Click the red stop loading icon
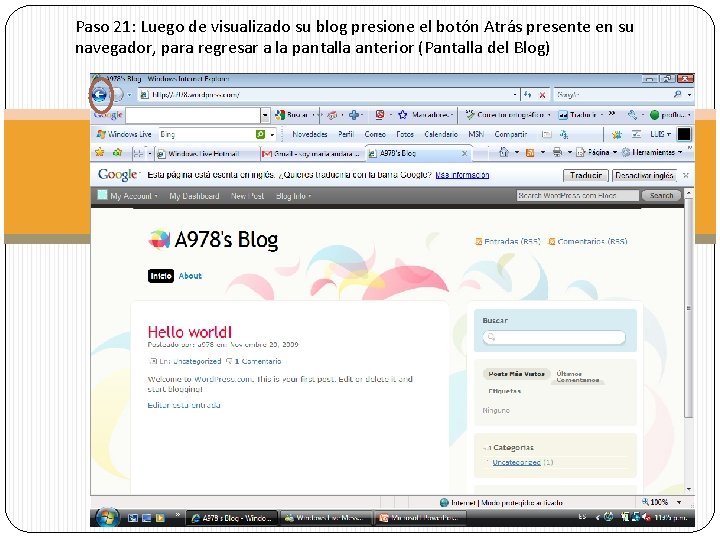This screenshot has height=540, width=720. 542,95
